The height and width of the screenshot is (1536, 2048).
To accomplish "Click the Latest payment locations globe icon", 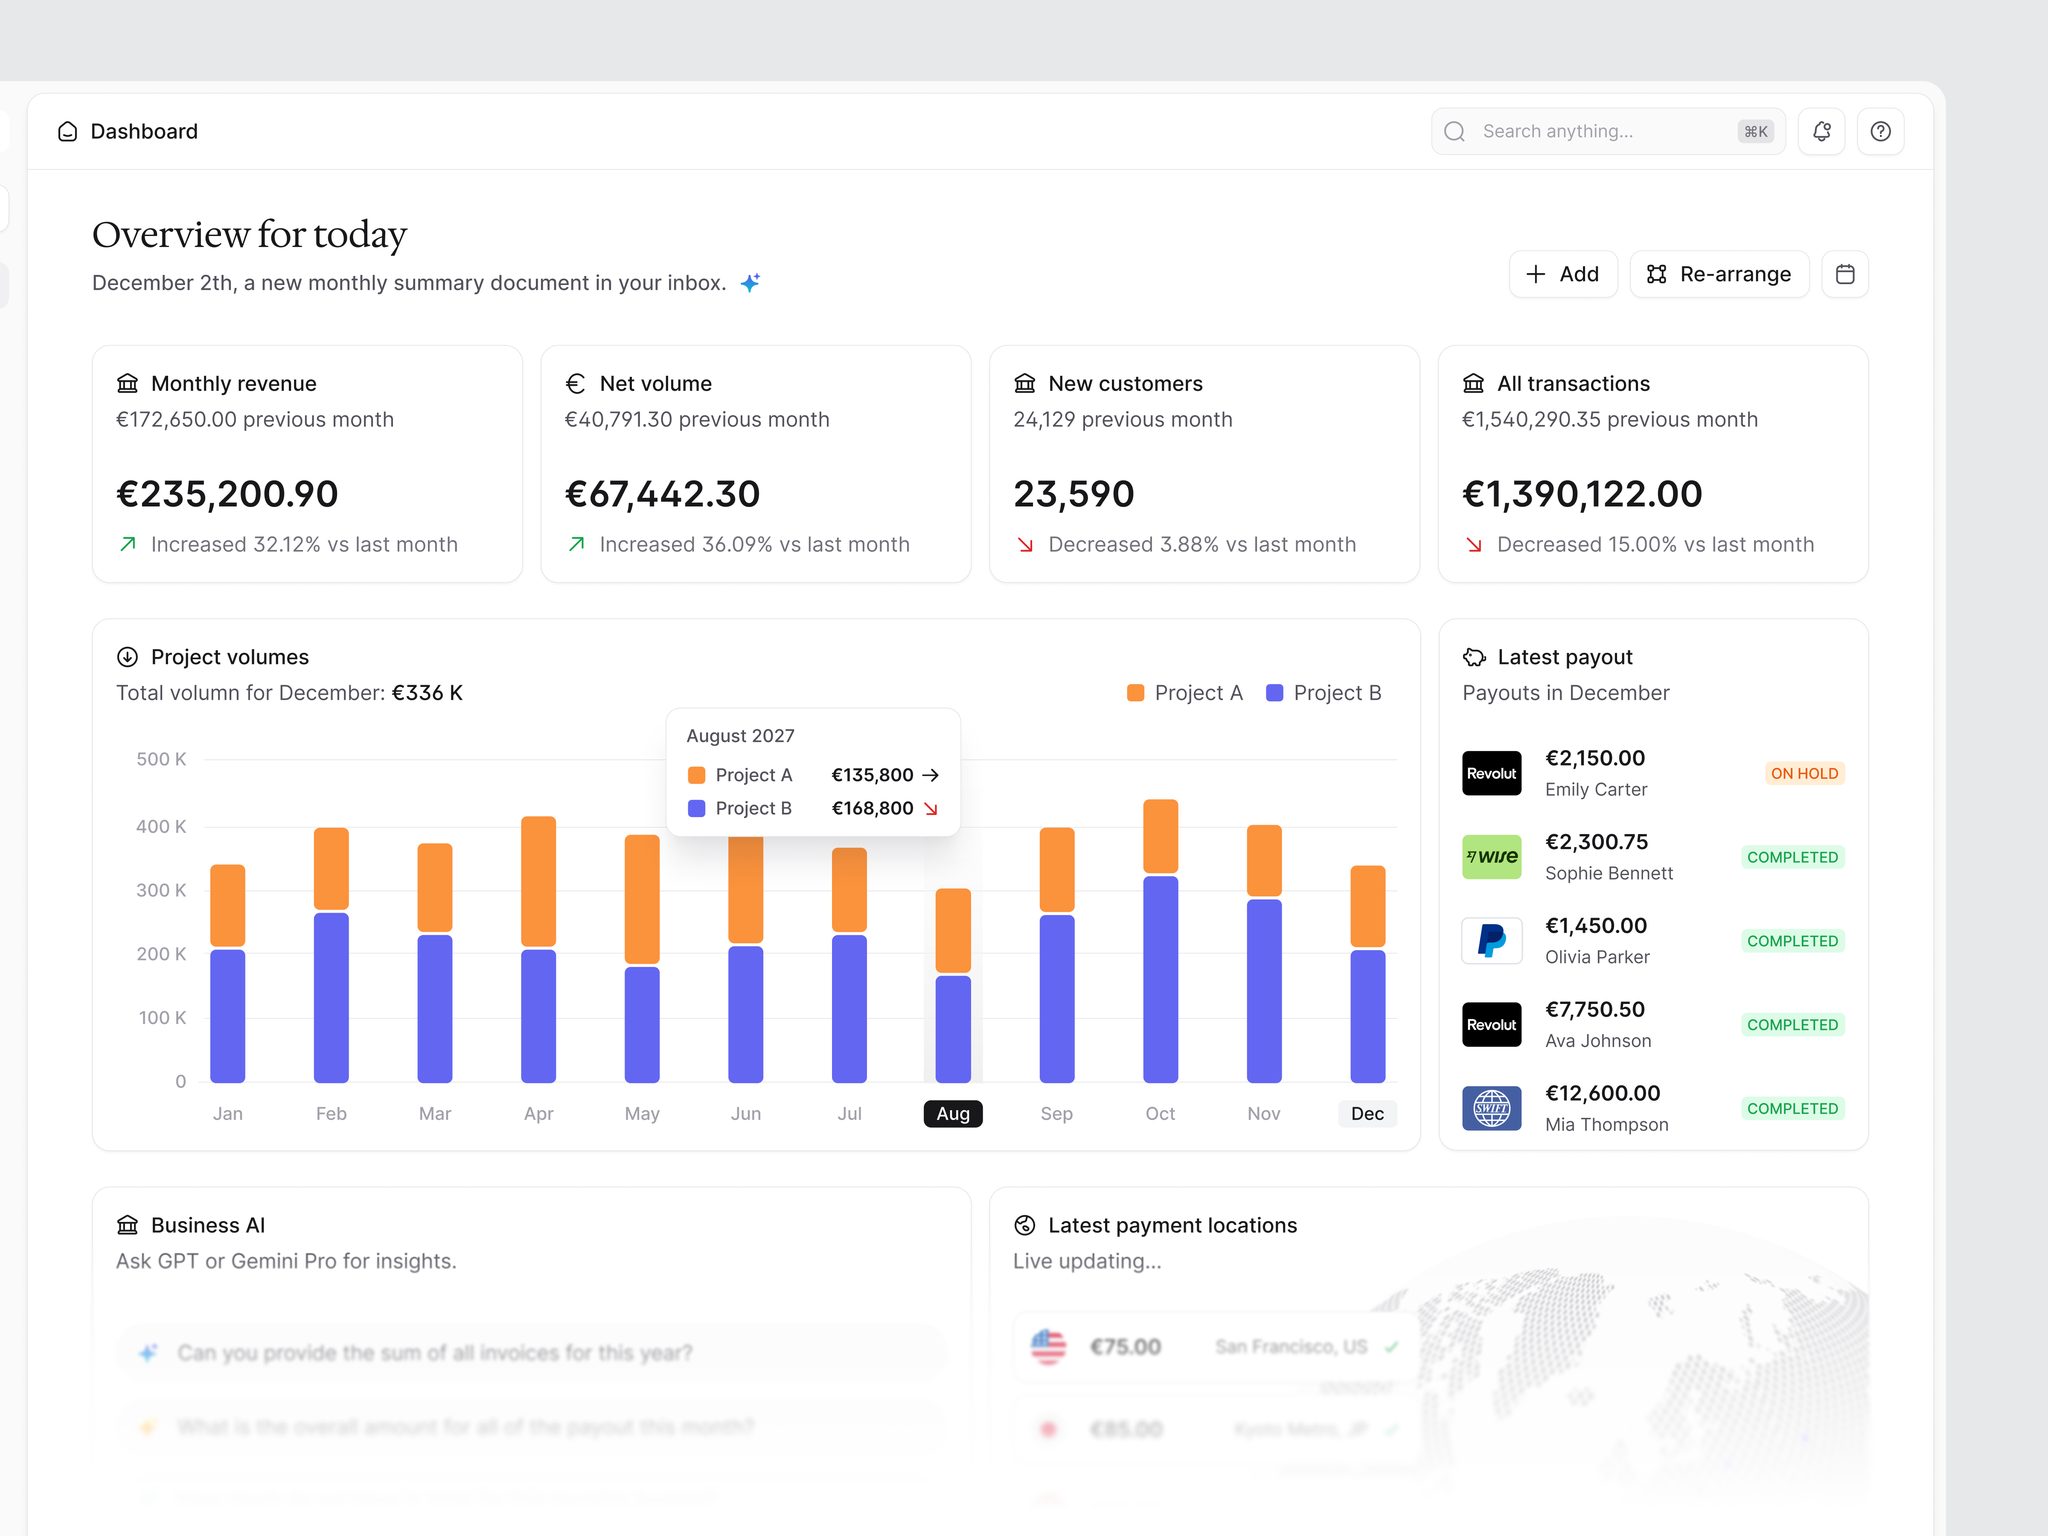I will pos(1024,1225).
